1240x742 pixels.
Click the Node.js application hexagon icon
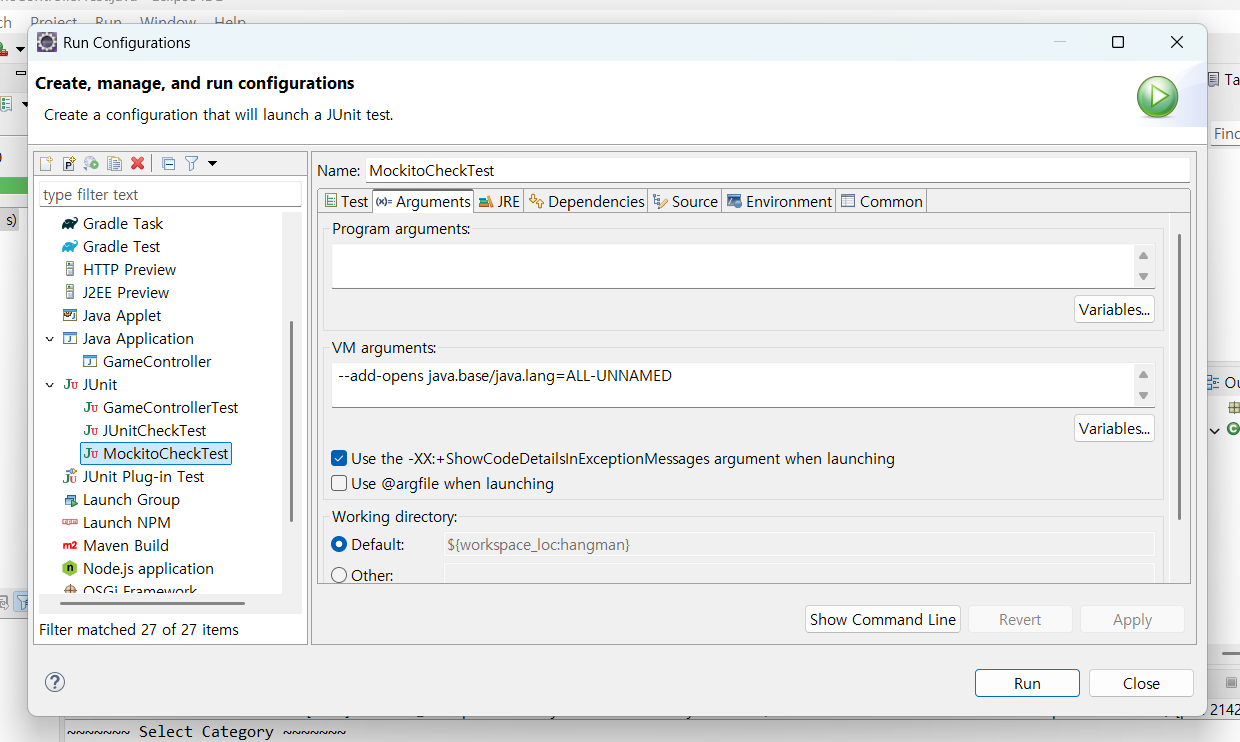tap(69, 568)
